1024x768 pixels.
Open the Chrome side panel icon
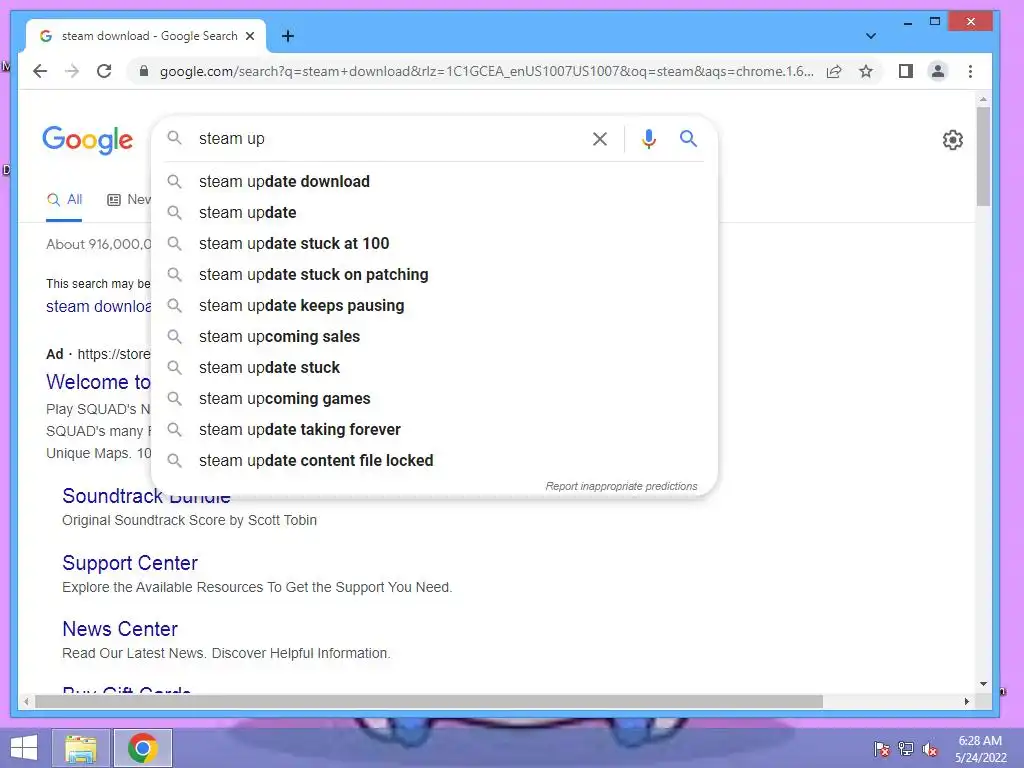tap(906, 71)
